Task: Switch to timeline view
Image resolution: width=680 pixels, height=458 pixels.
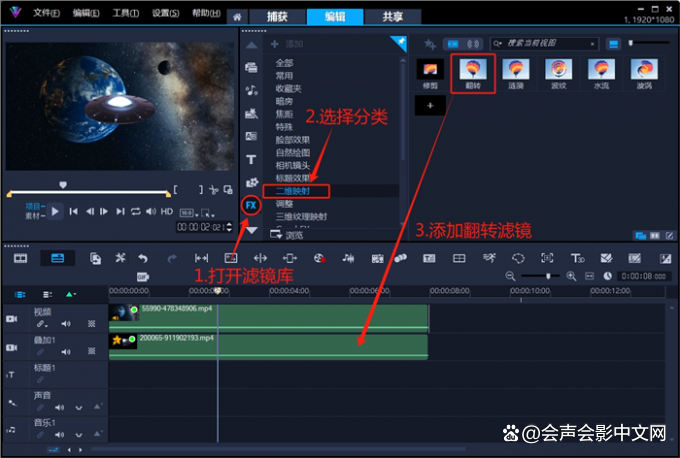Action: tap(58, 258)
